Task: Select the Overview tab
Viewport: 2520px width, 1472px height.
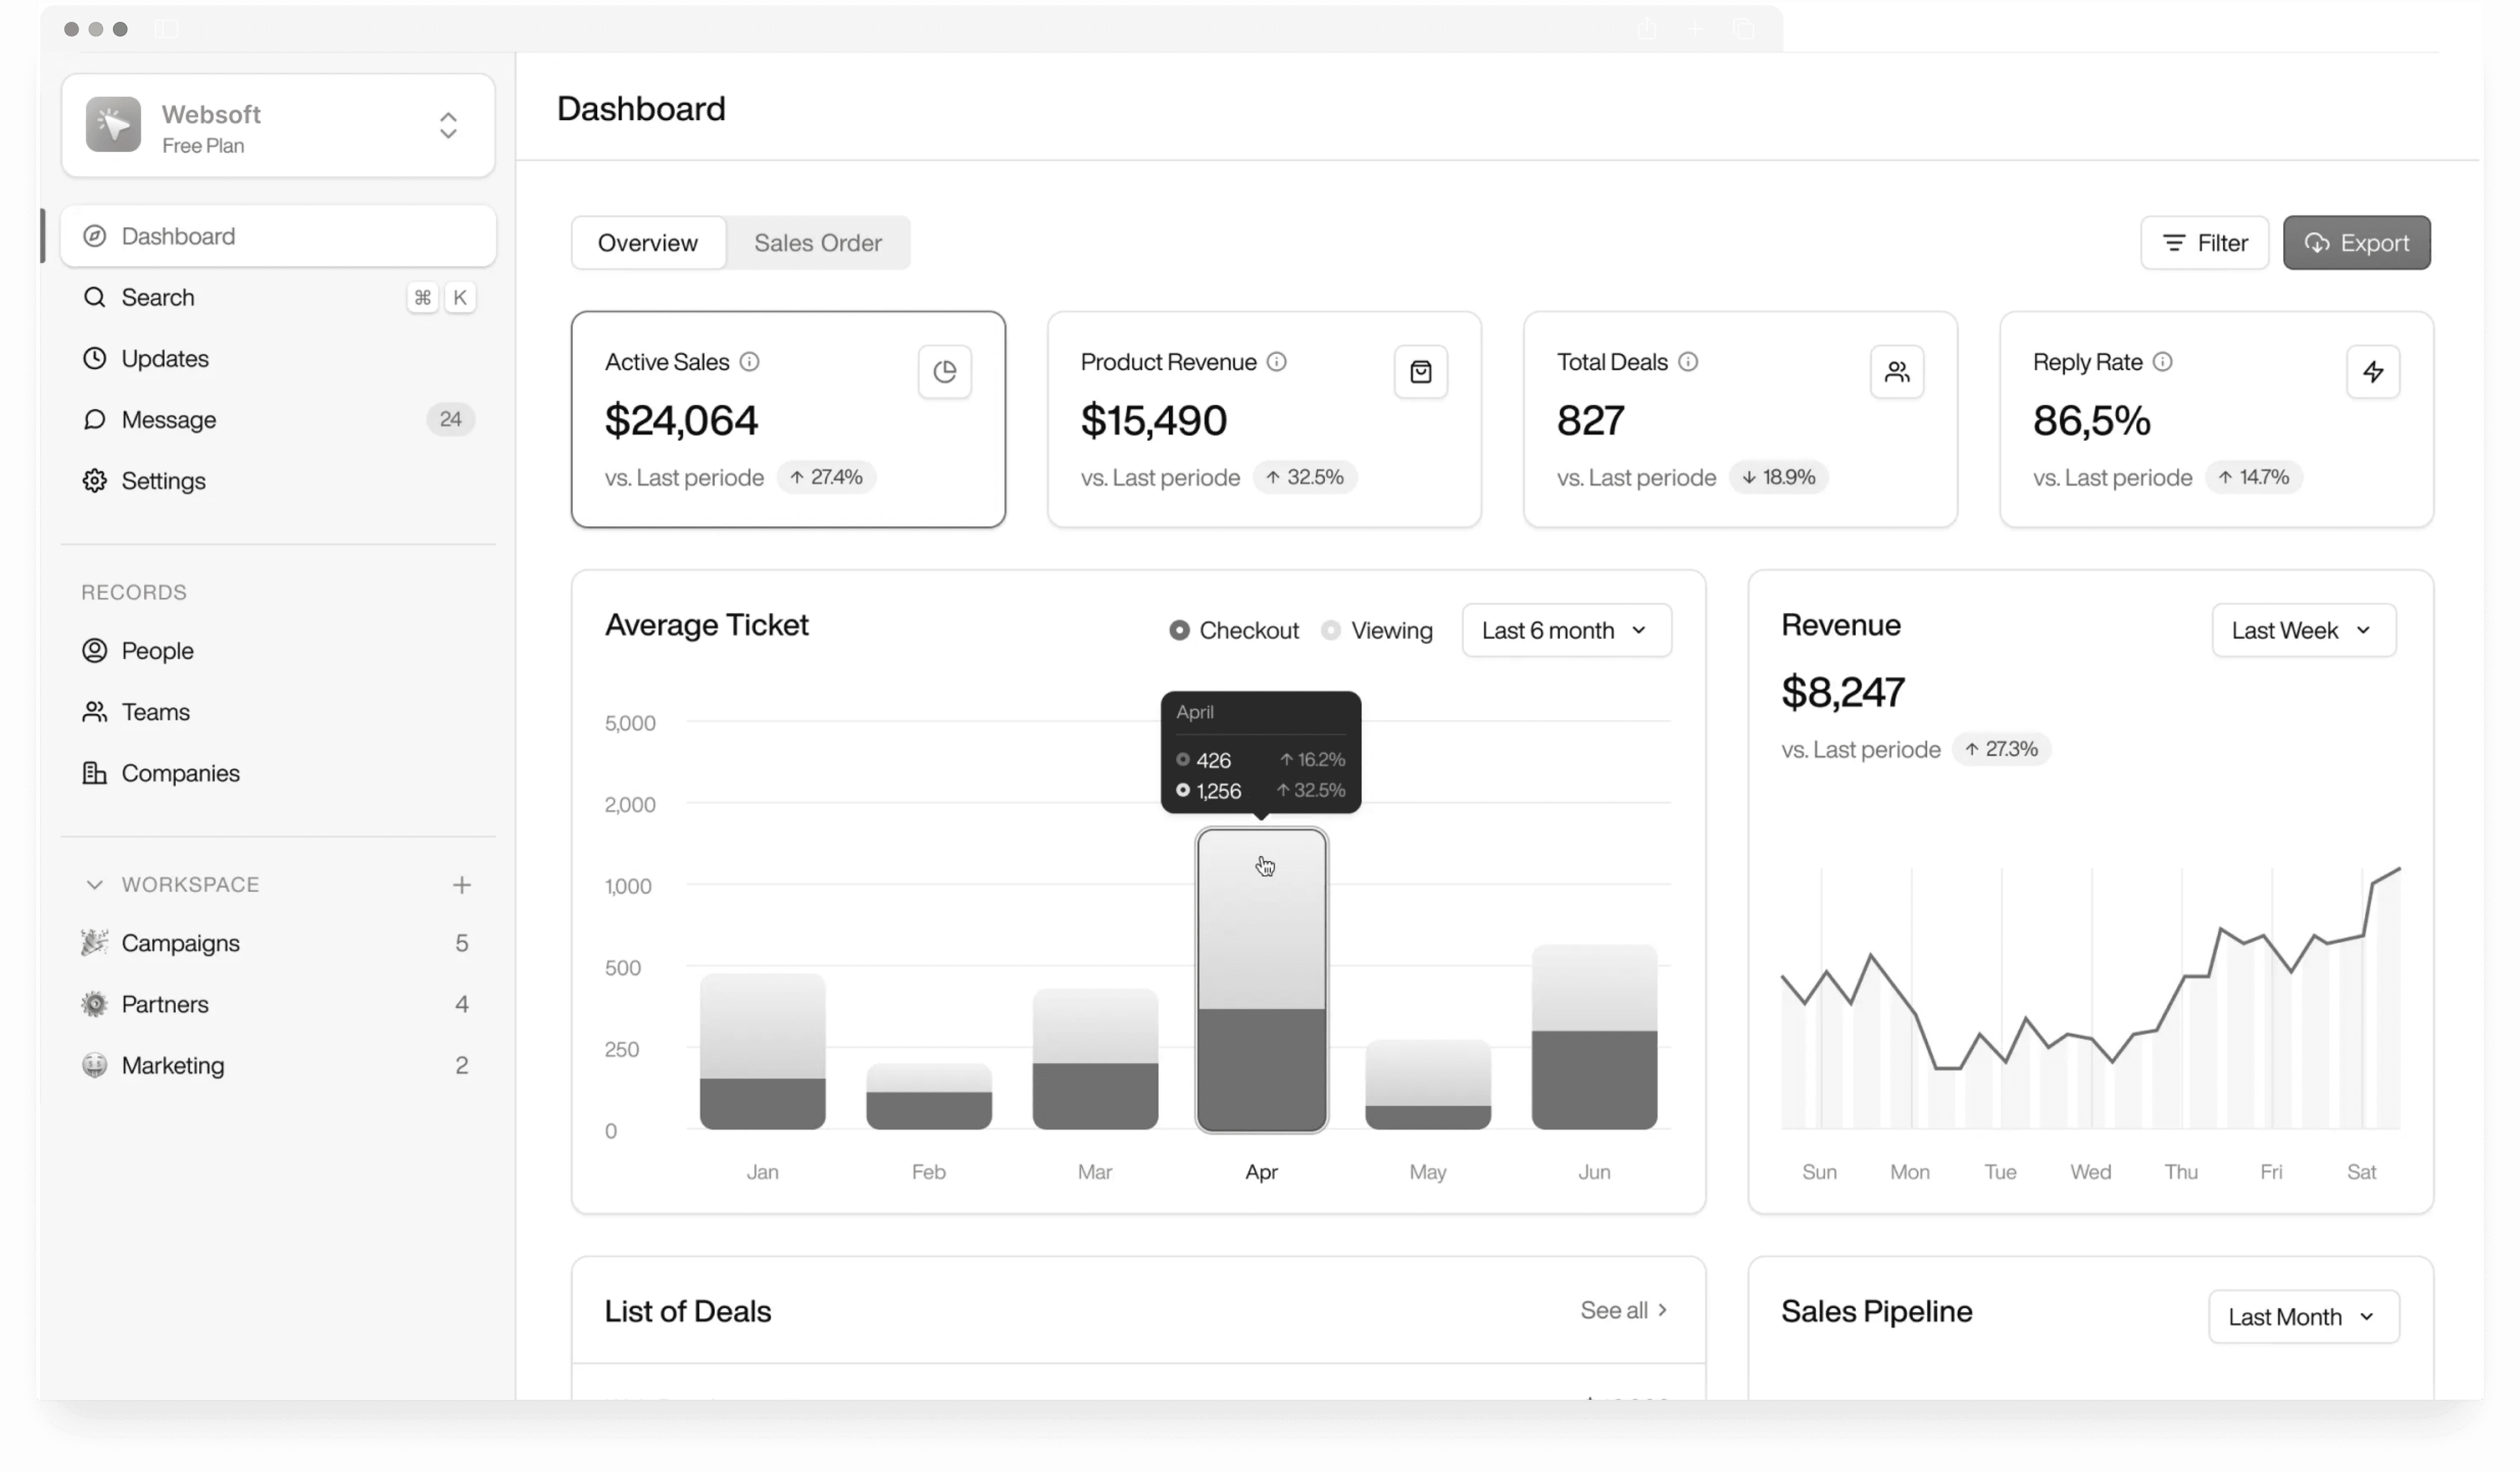Action: 648,242
